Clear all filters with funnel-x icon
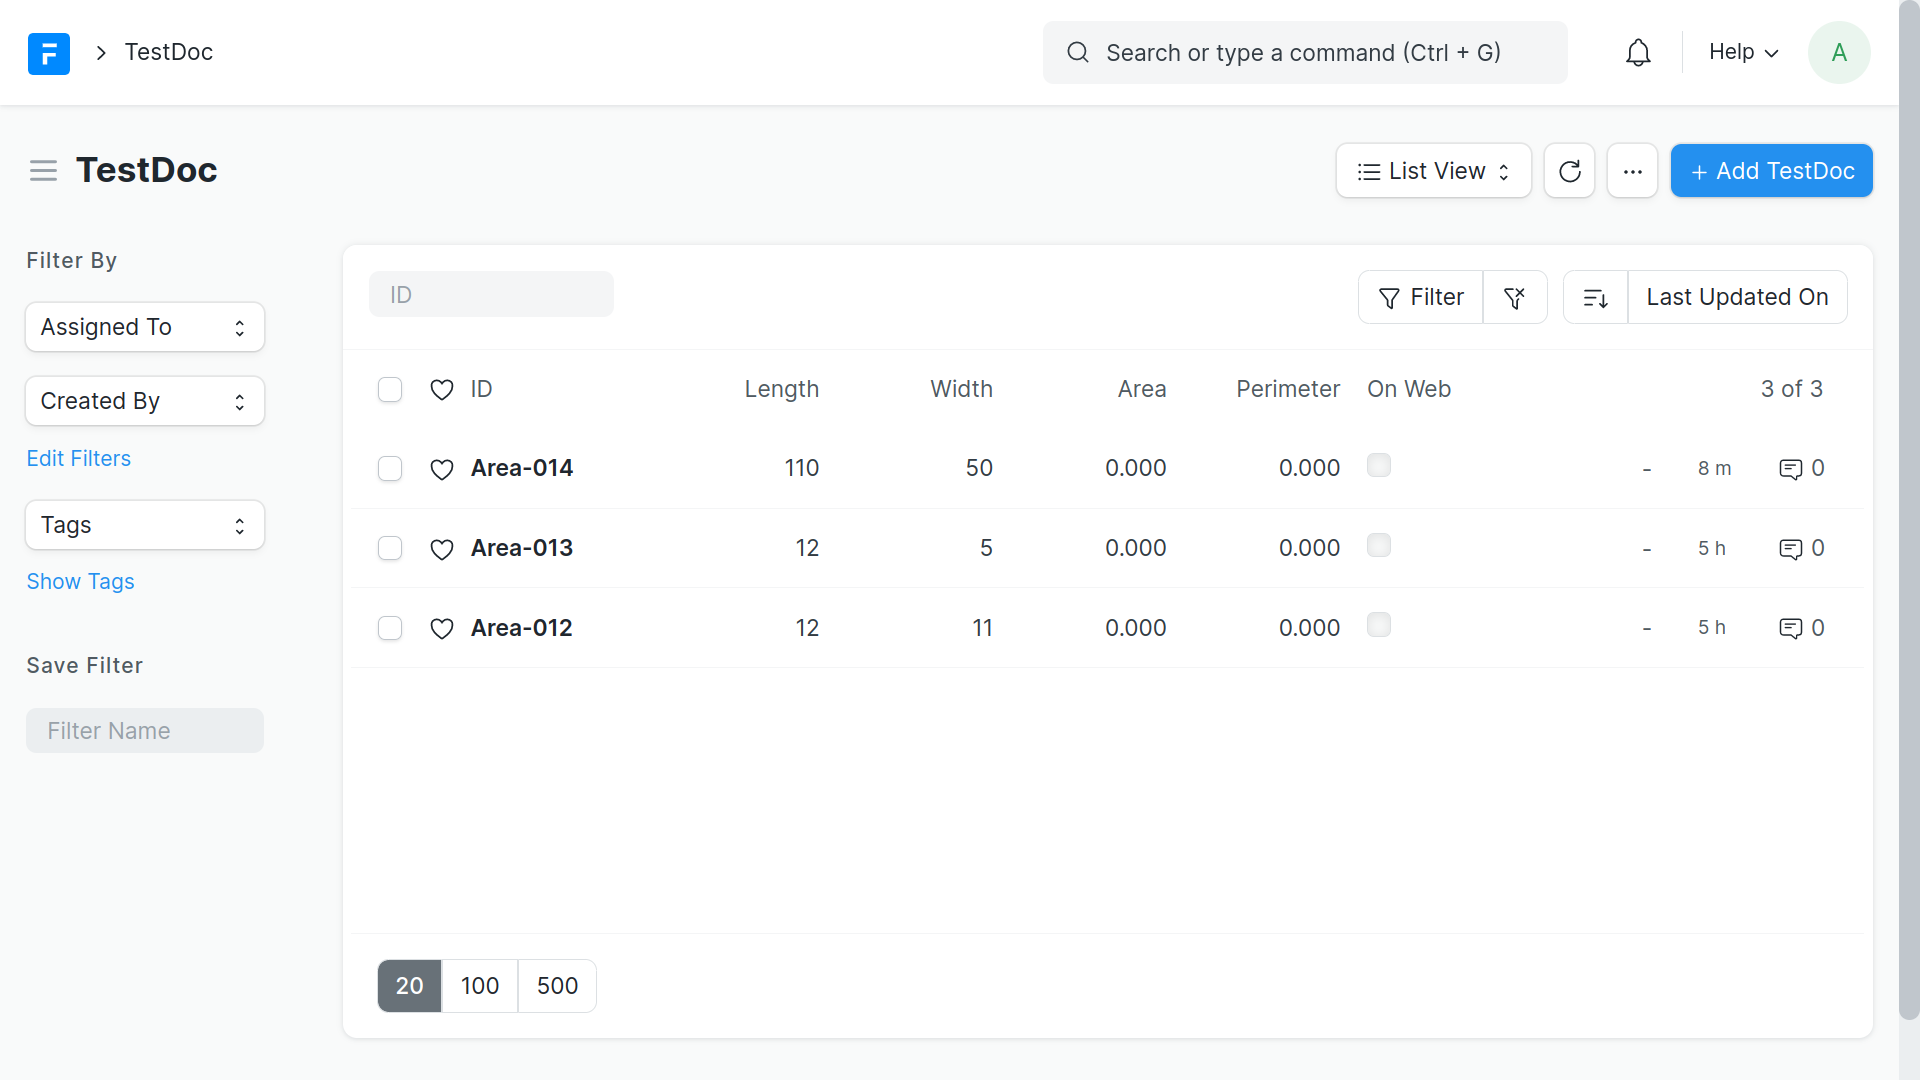The width and height of the screenshot is (1920, 1080). point(1514,297)
